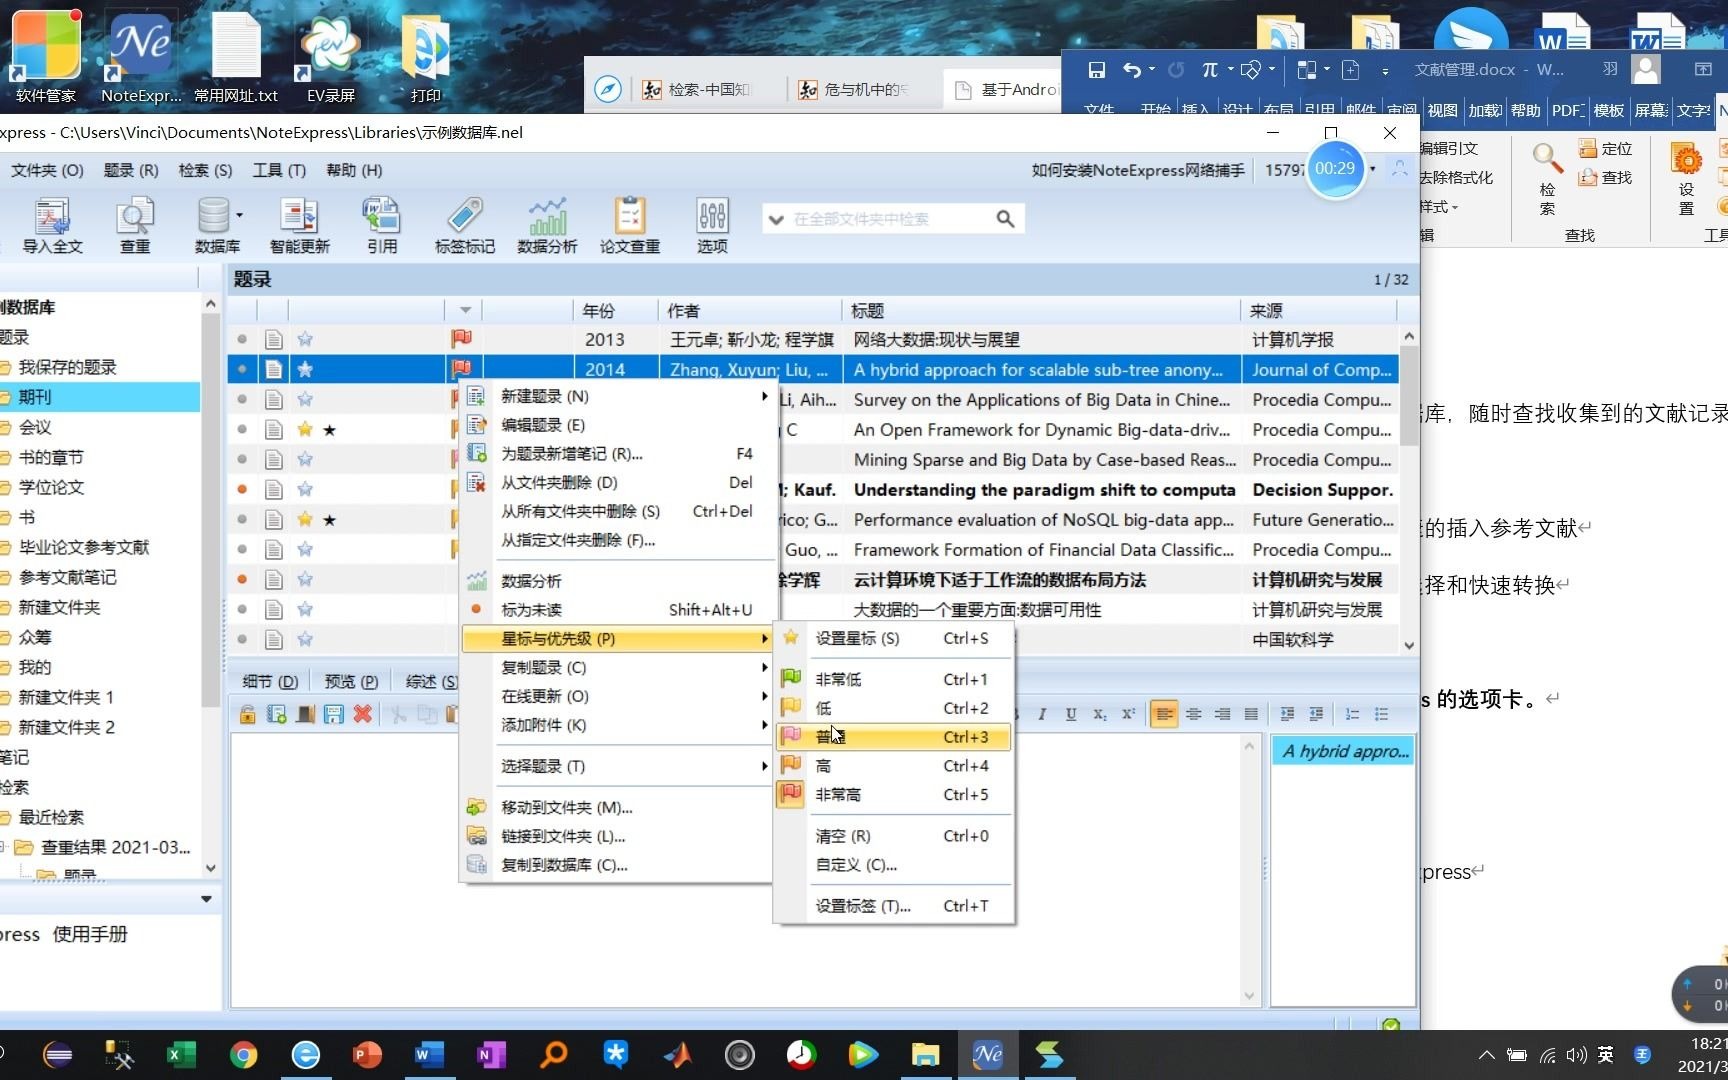
Task: Click the 在全部文件夹中检索 search field
Action: (x=888, y=219)
